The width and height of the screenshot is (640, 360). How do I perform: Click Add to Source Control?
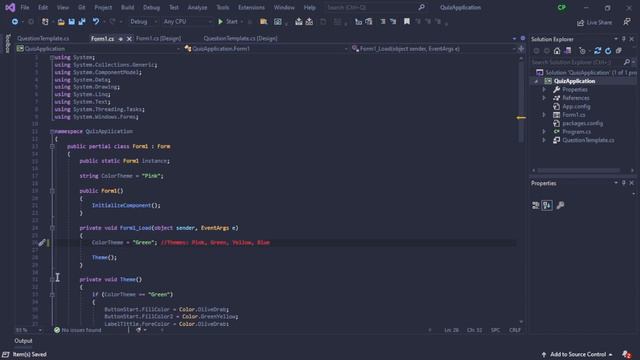coord(578,354)
